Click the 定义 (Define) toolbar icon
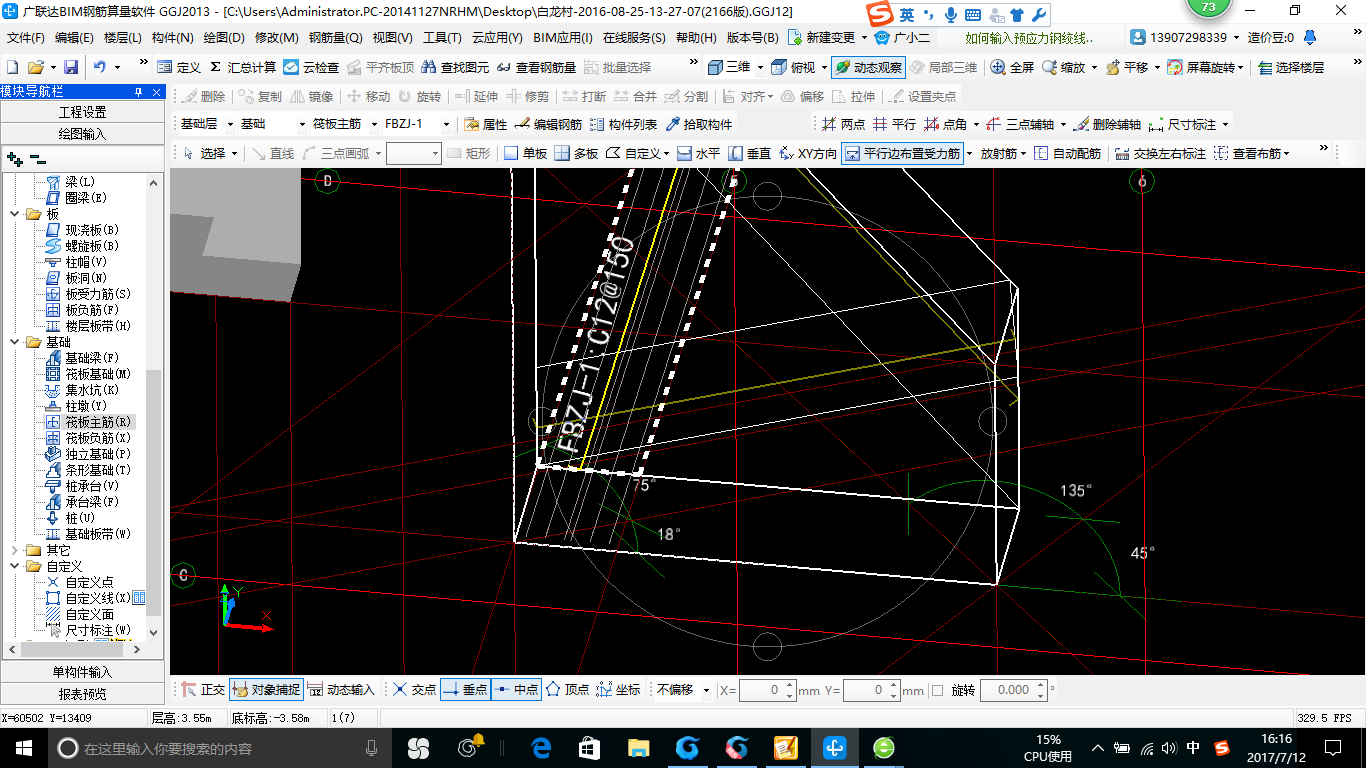The width and height of the screenshot is (1366, 768). [x=179, y=67]
